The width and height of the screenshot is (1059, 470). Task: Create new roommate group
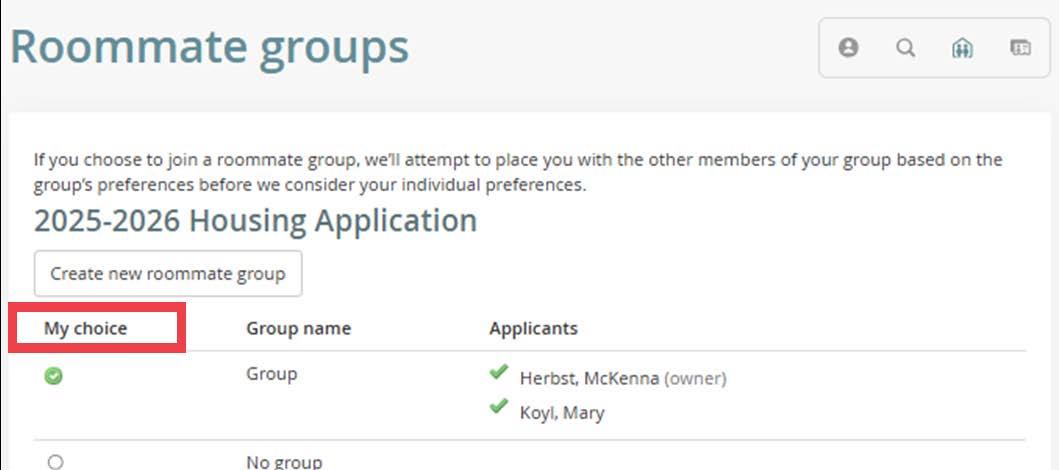tap(168, 273)
